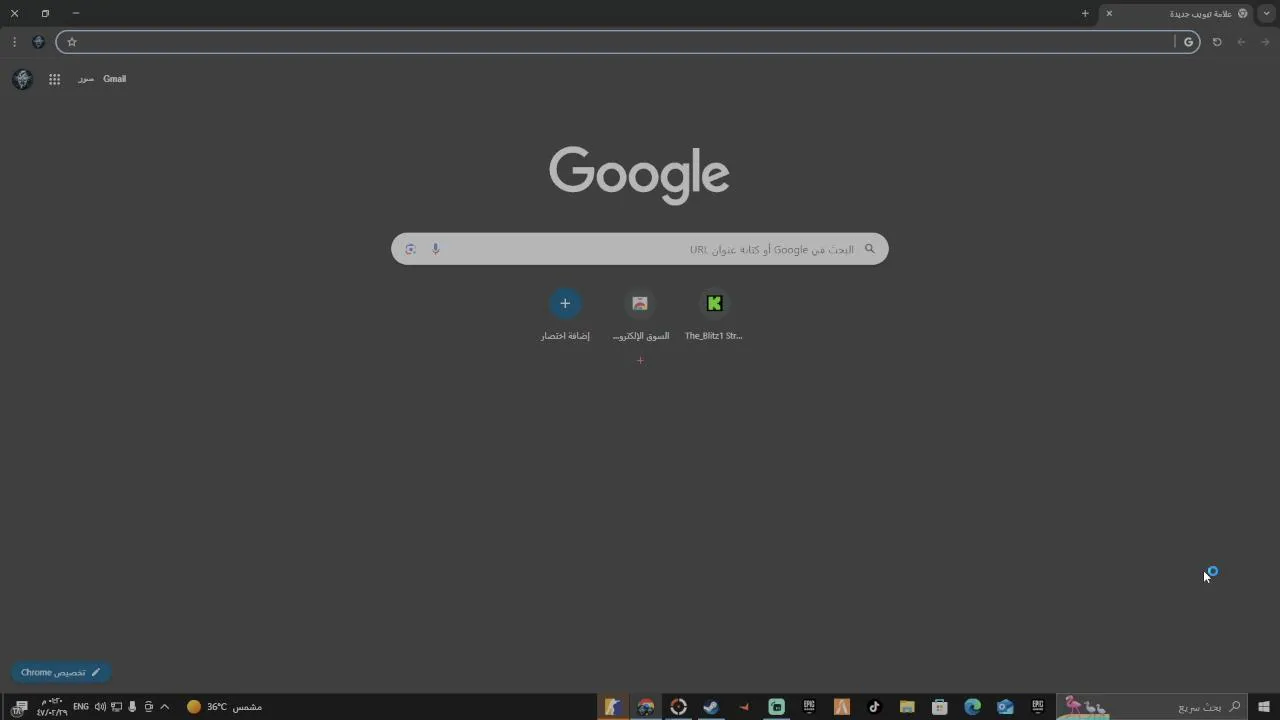1280x720 pixels.
Task: Open the Gmail link
Action: point(115,79)
